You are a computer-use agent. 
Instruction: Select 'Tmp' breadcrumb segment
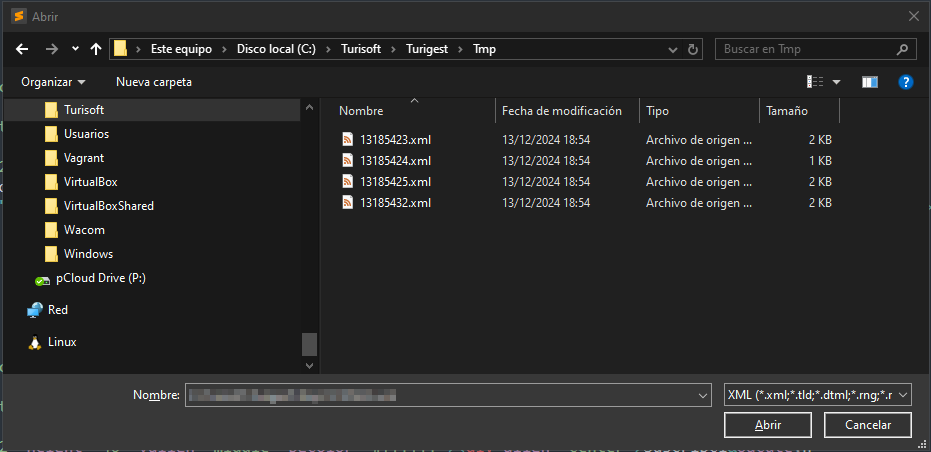pyautogui.click(x=484, y=49)
